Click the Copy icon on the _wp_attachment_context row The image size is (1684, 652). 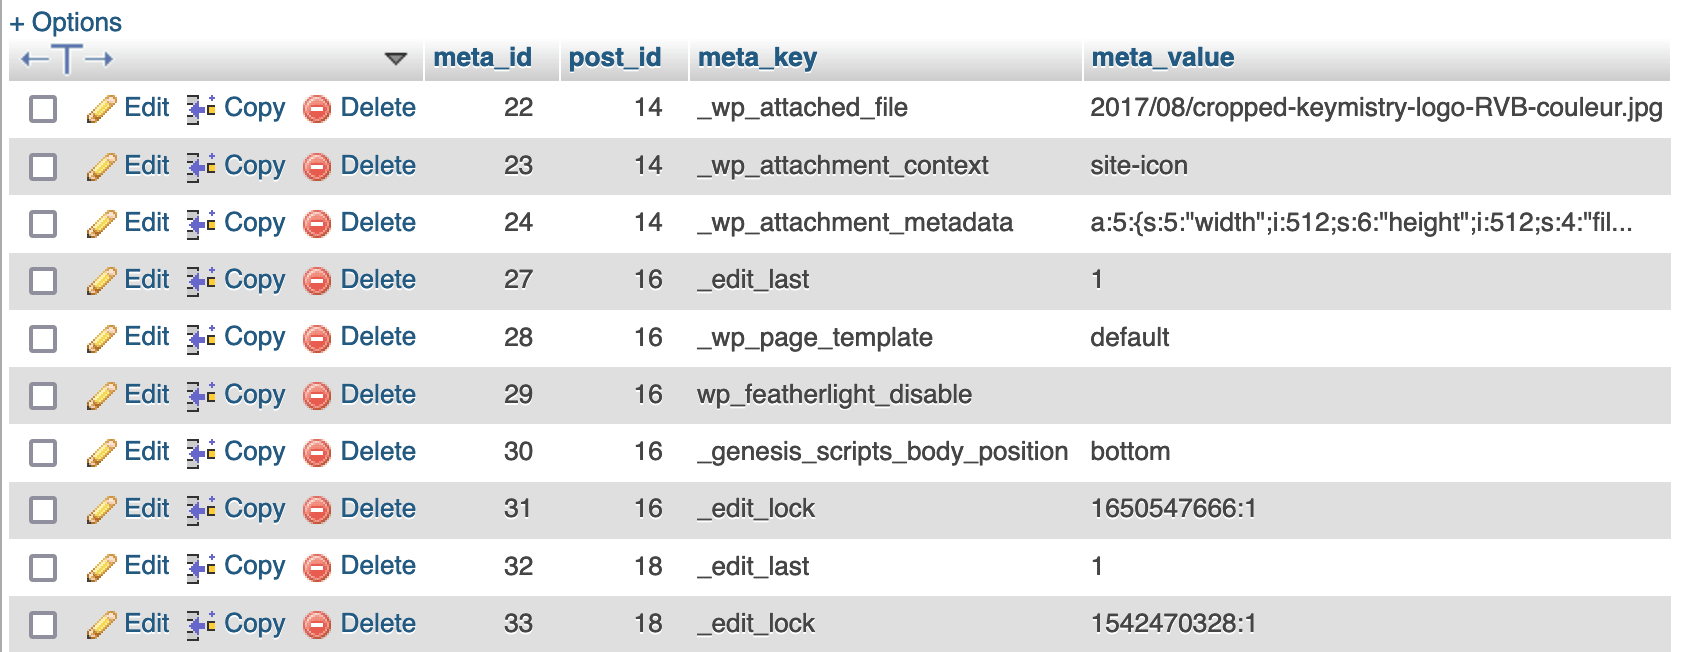(x=197, y=166)
